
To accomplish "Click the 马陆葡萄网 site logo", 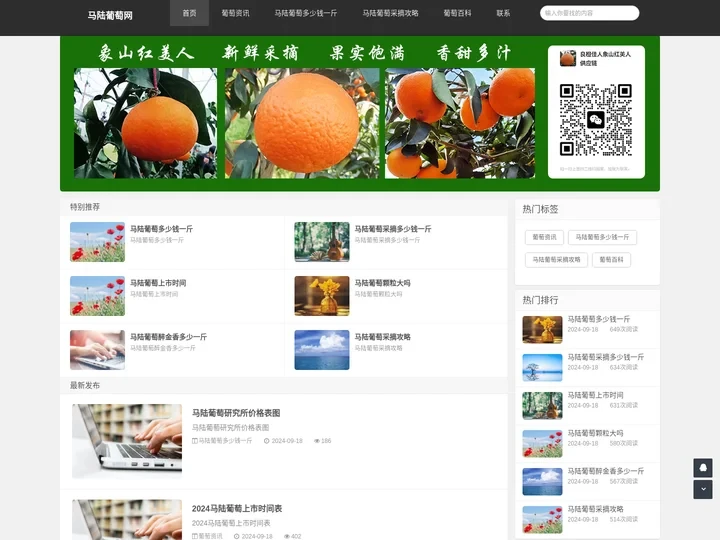I will 110,15.
